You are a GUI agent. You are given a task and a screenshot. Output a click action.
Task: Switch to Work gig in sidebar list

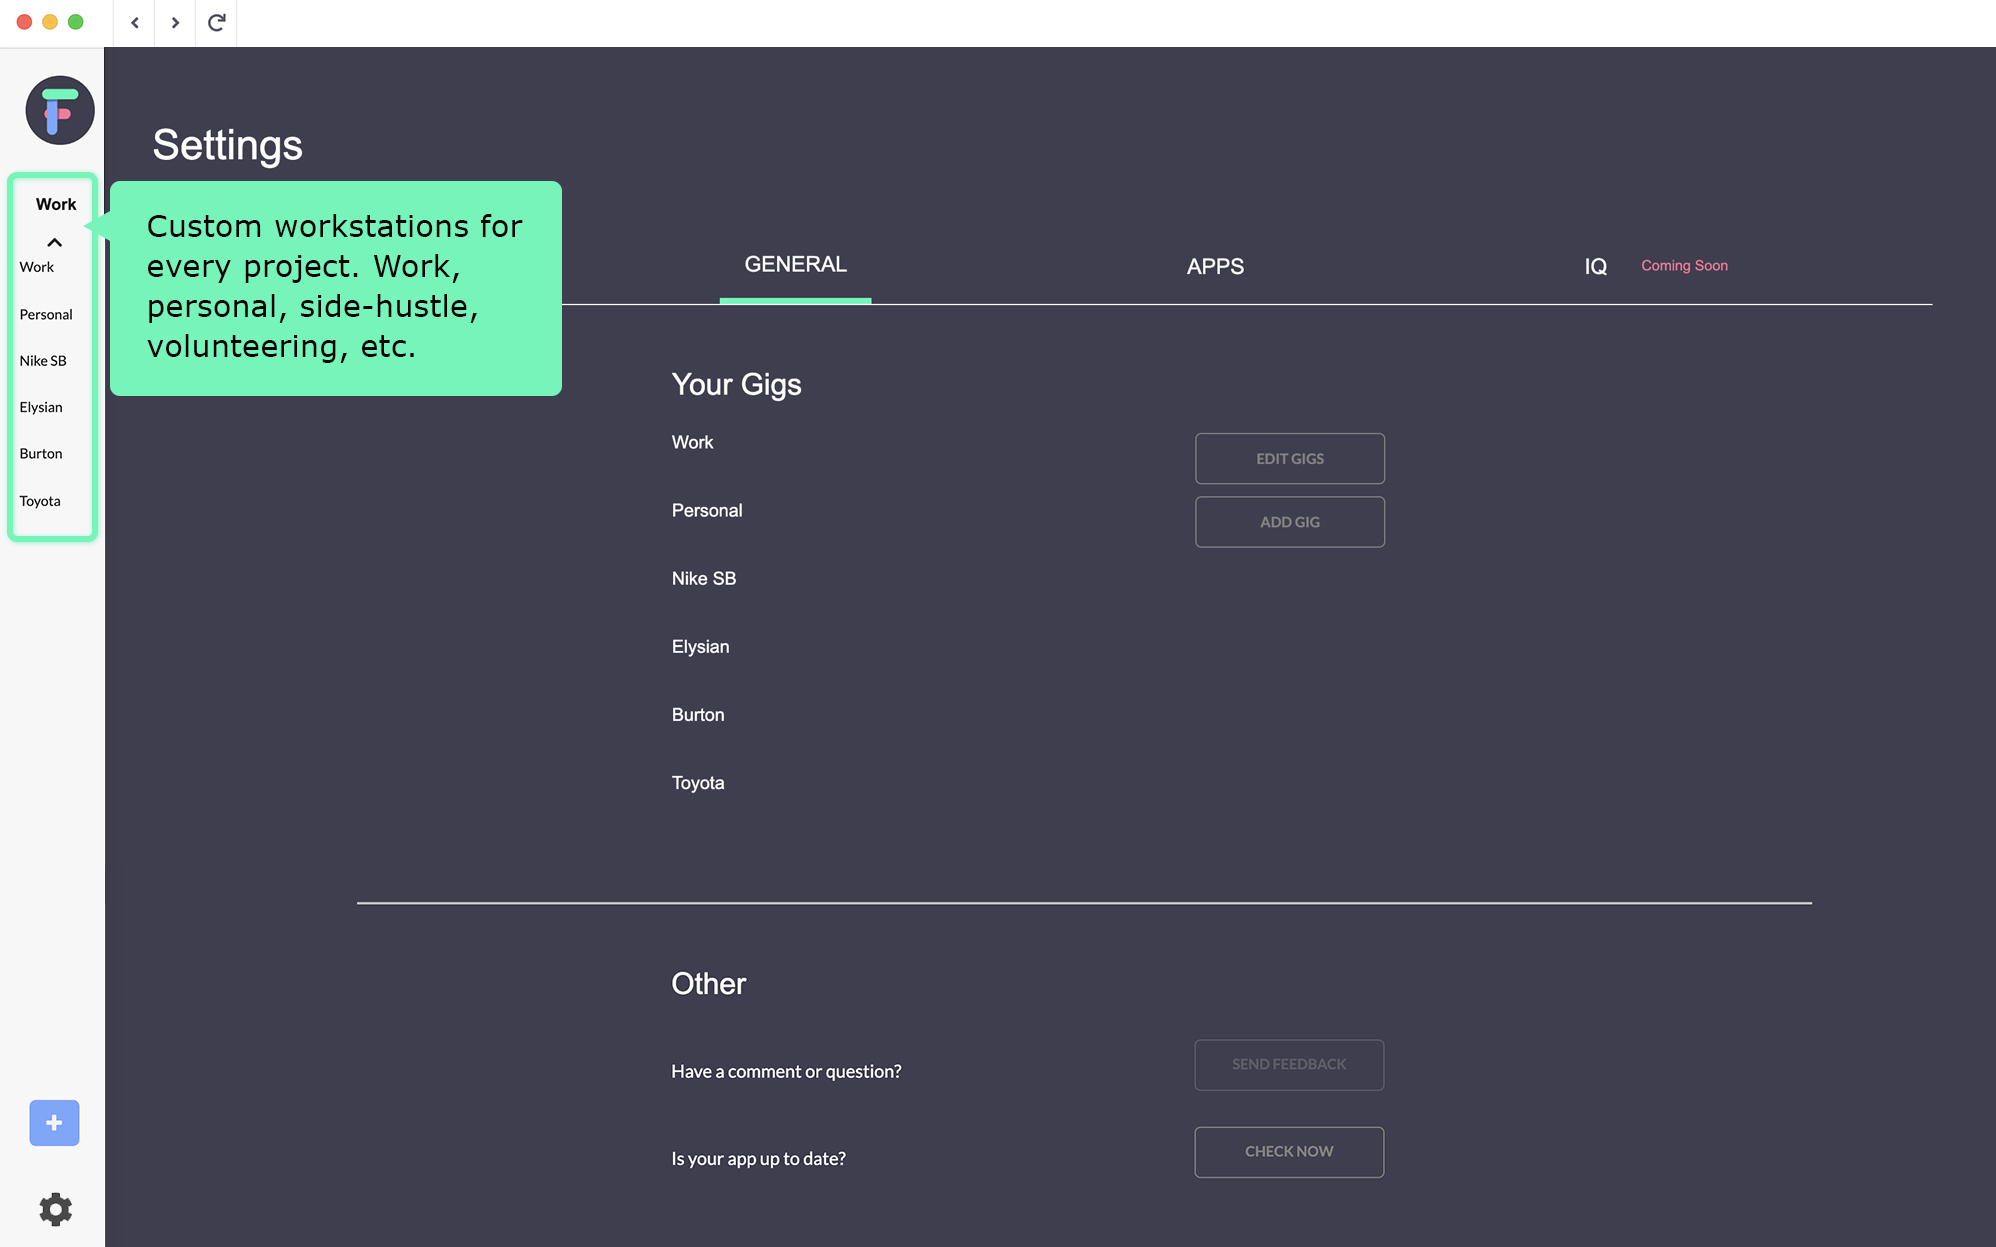coord(37,267)
